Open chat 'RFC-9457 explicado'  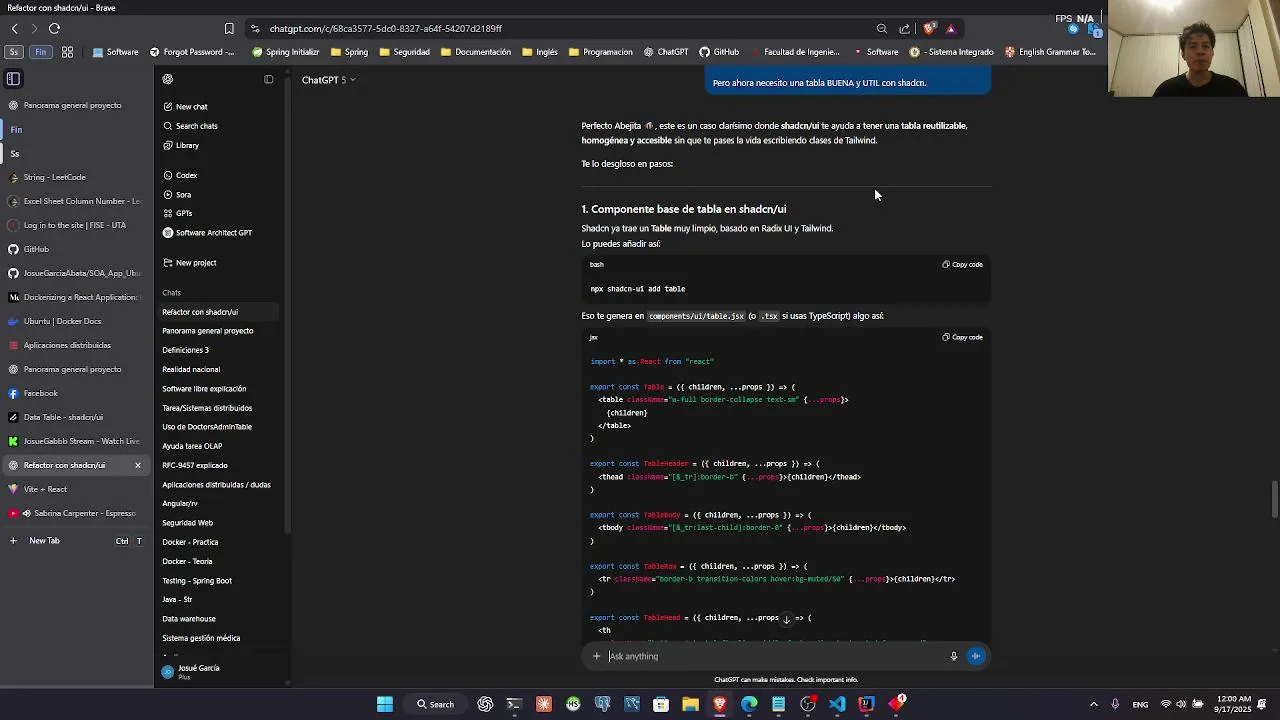195,465
